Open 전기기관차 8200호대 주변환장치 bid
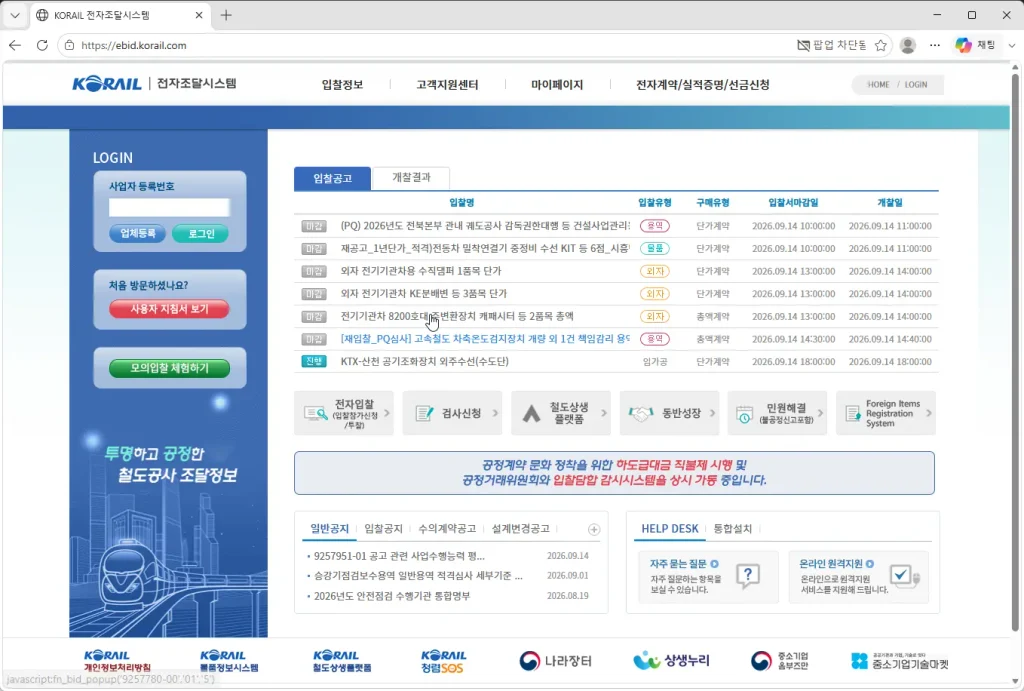1024x691 pixels. tap(457, 316)
